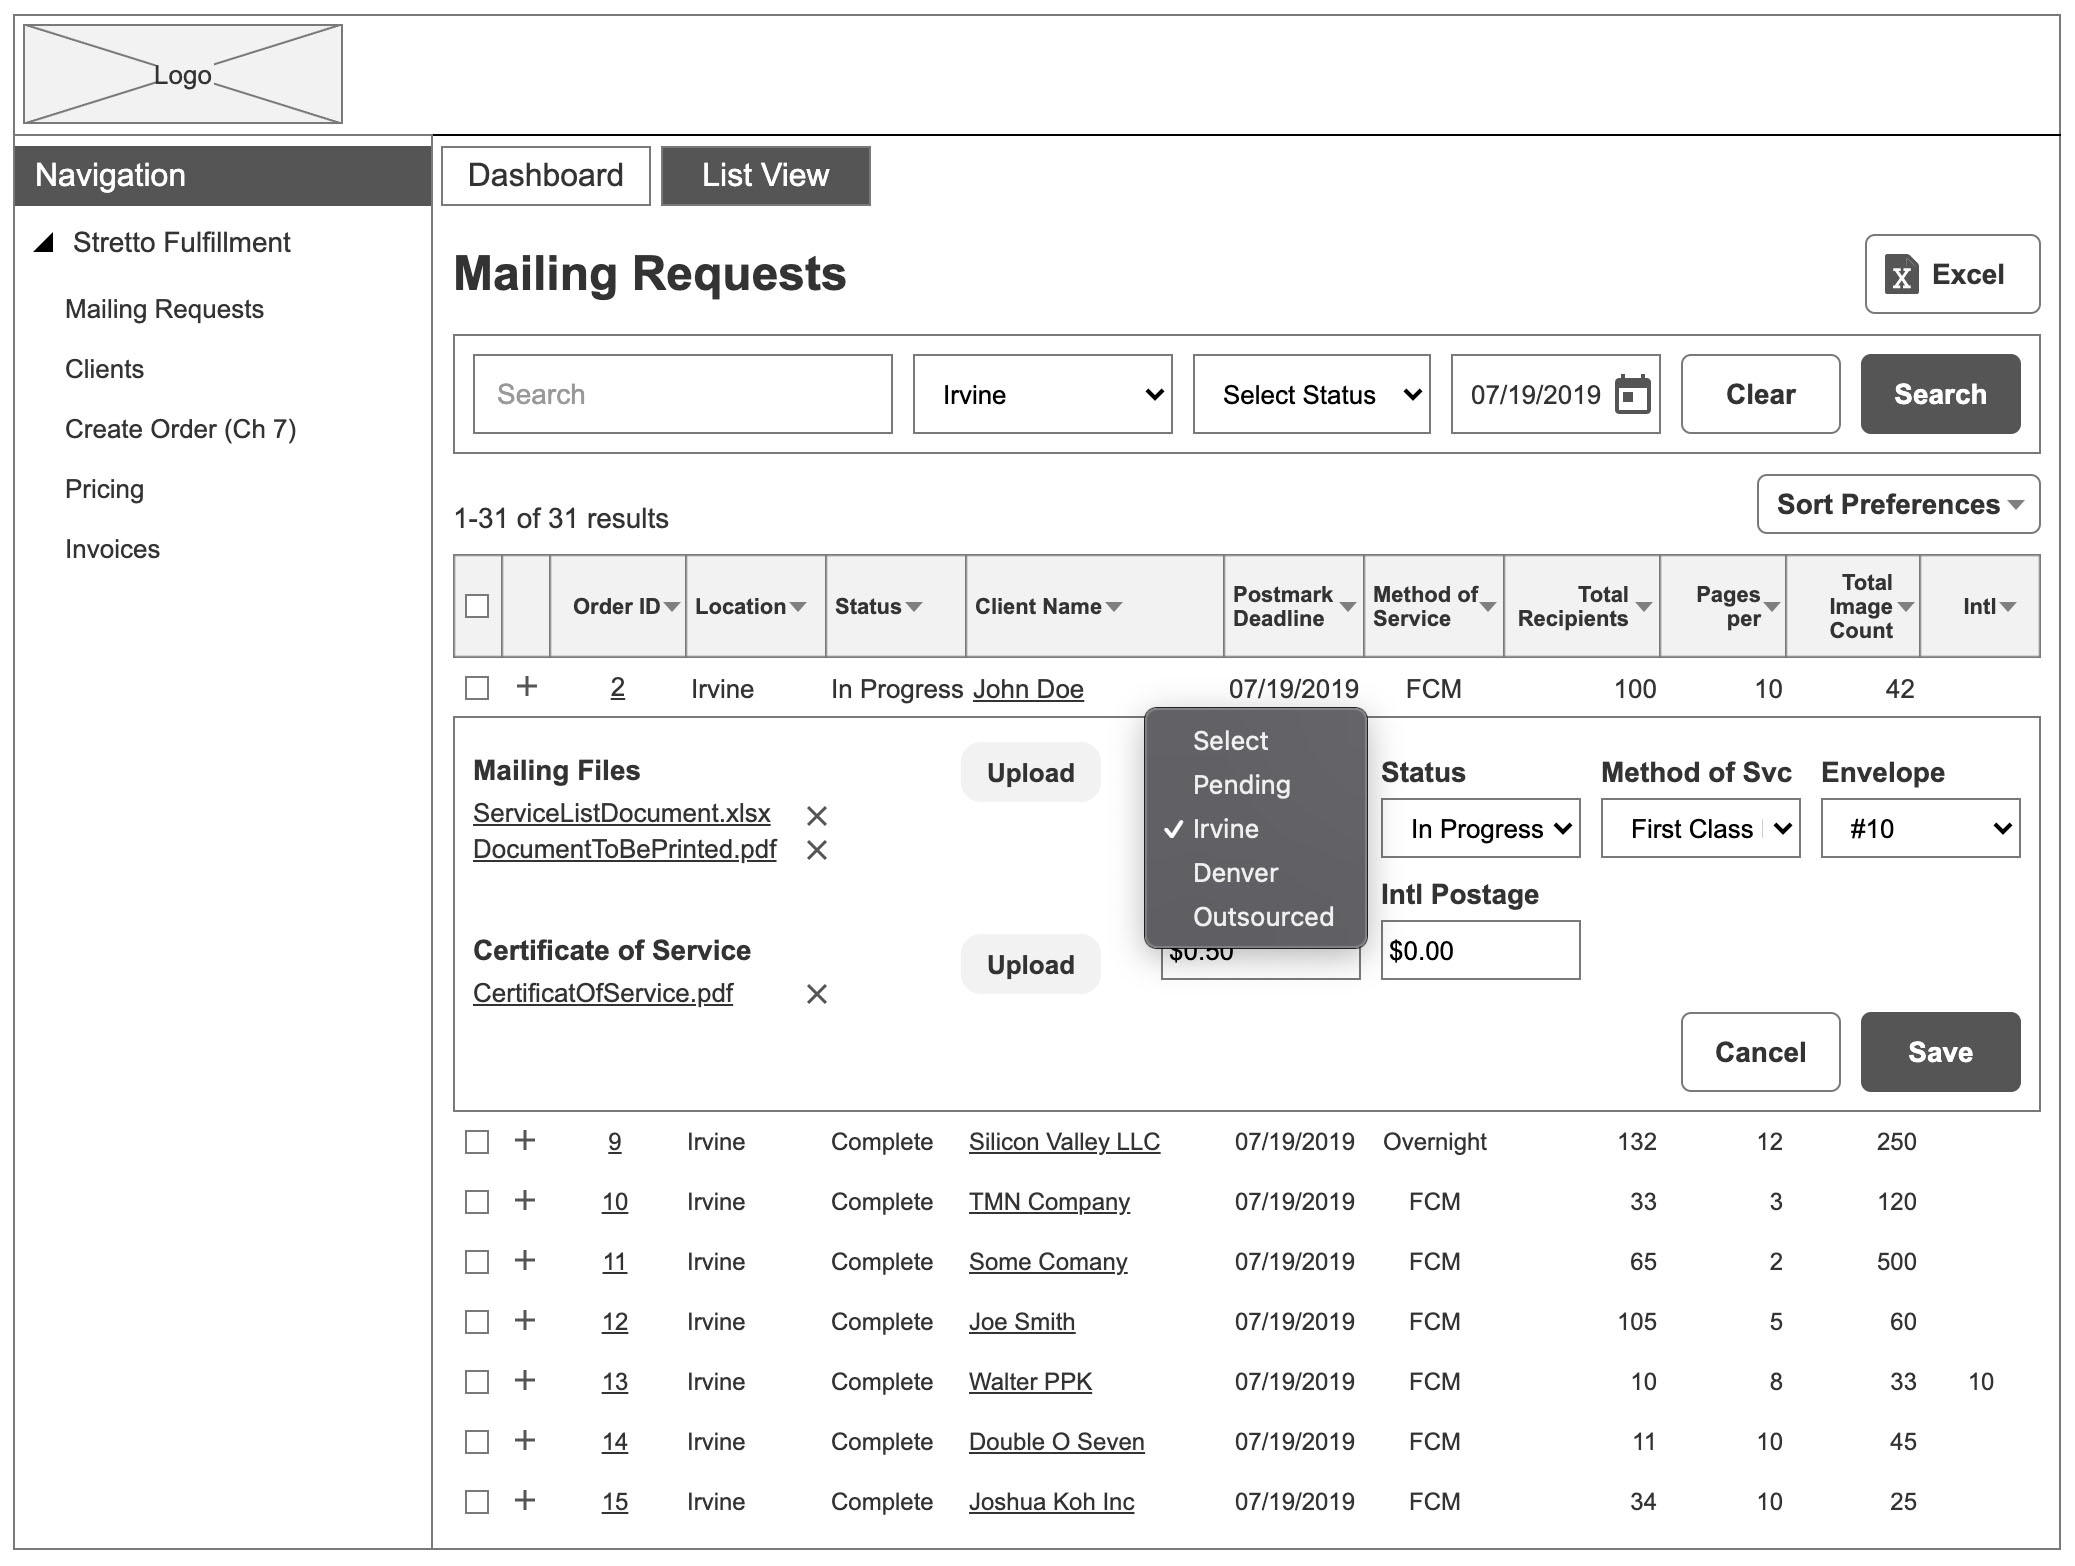The height and width of the screenshot is (1566, 2075).
Task: Expand row for order 14 with plus icon
Action: [x=524, y=1441]
